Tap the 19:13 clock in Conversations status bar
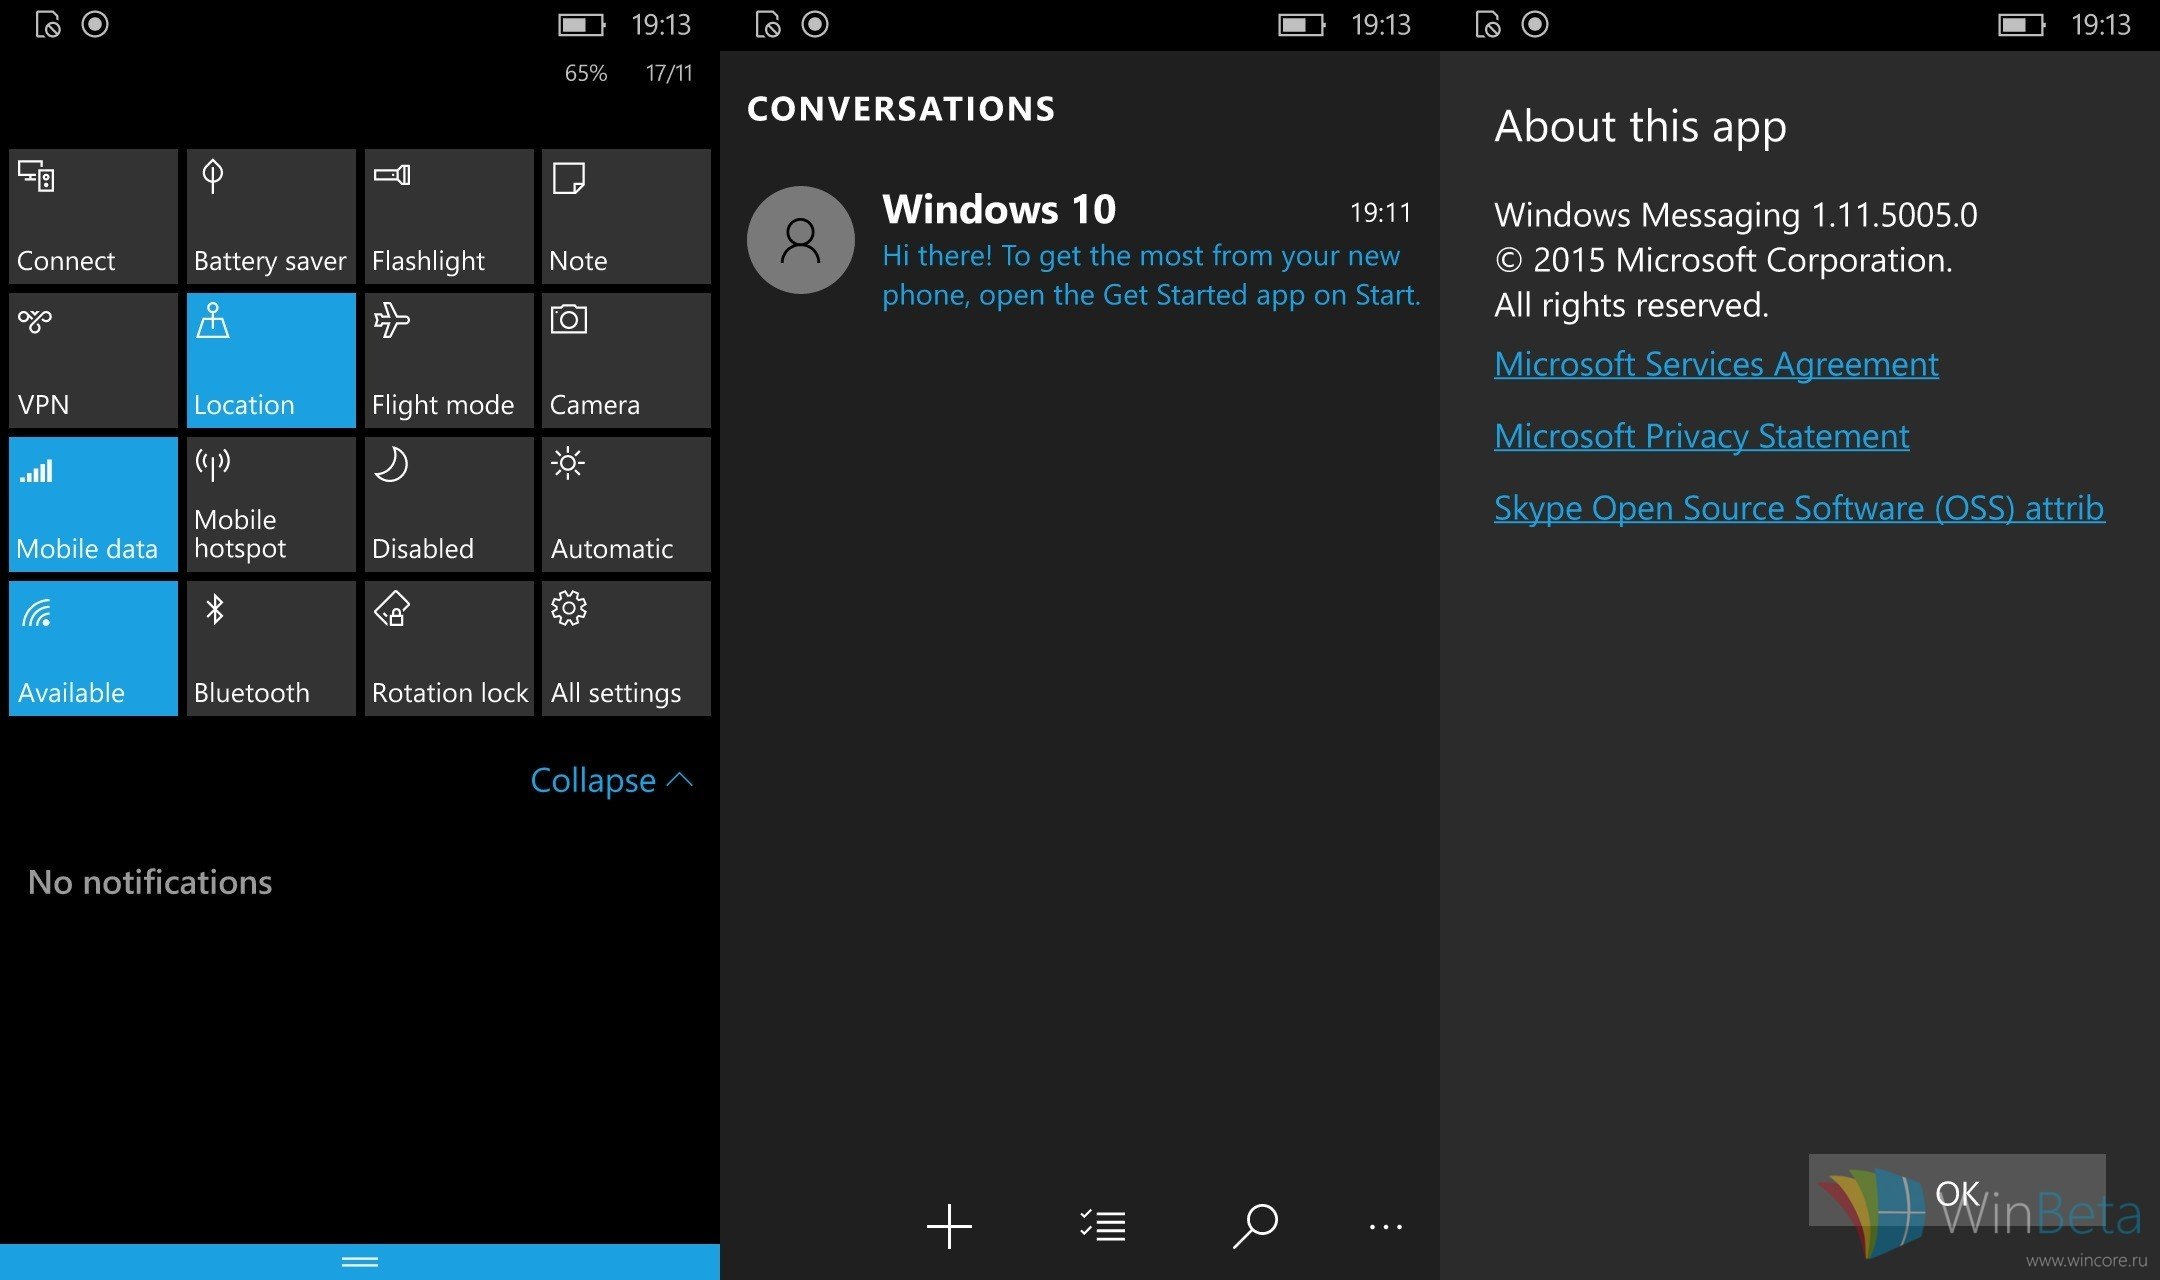Image resolution: width=2160 pixels, height=1280 pixels. click(1381, 24)
